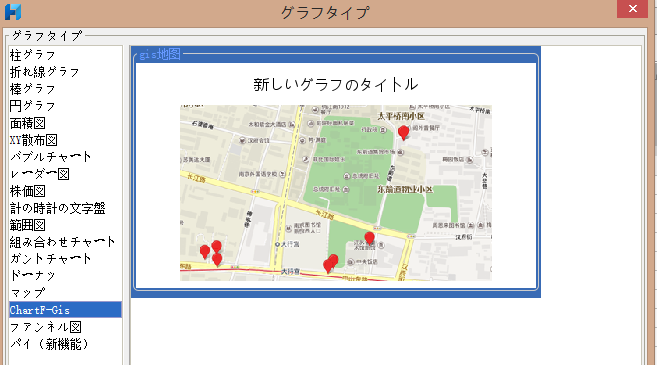Select ドーナツ chart type

65,276
